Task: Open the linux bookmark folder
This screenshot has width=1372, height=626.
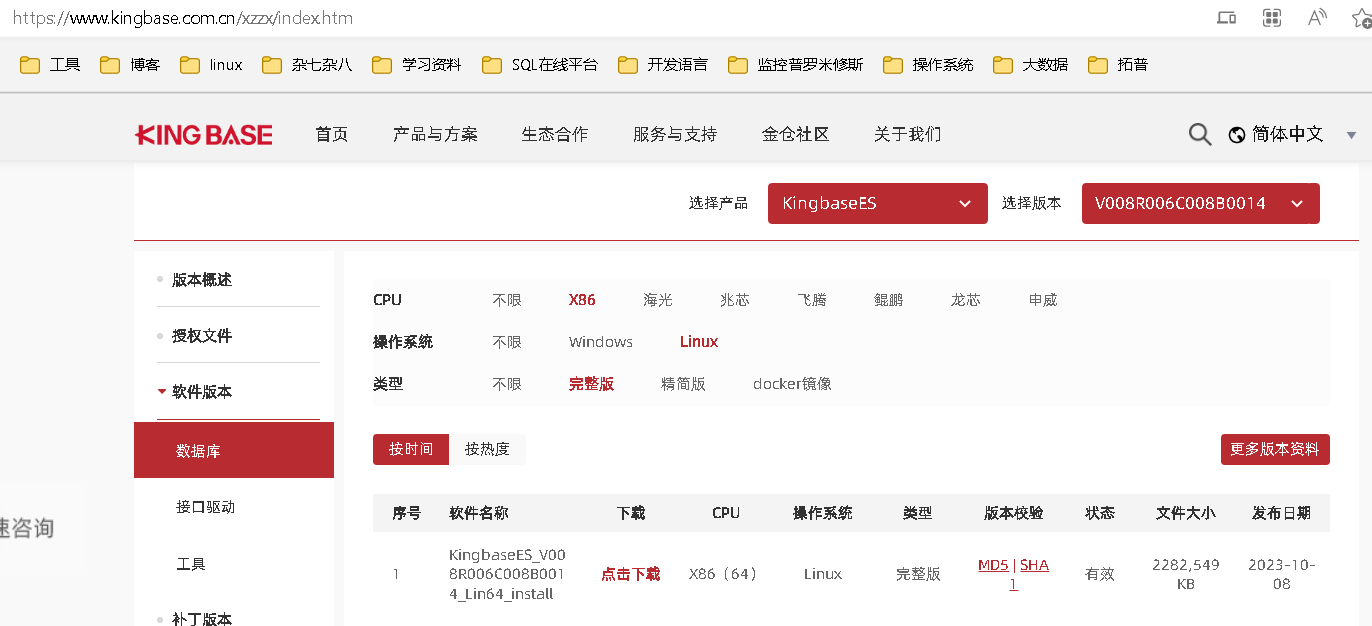Action: point(211,65)
